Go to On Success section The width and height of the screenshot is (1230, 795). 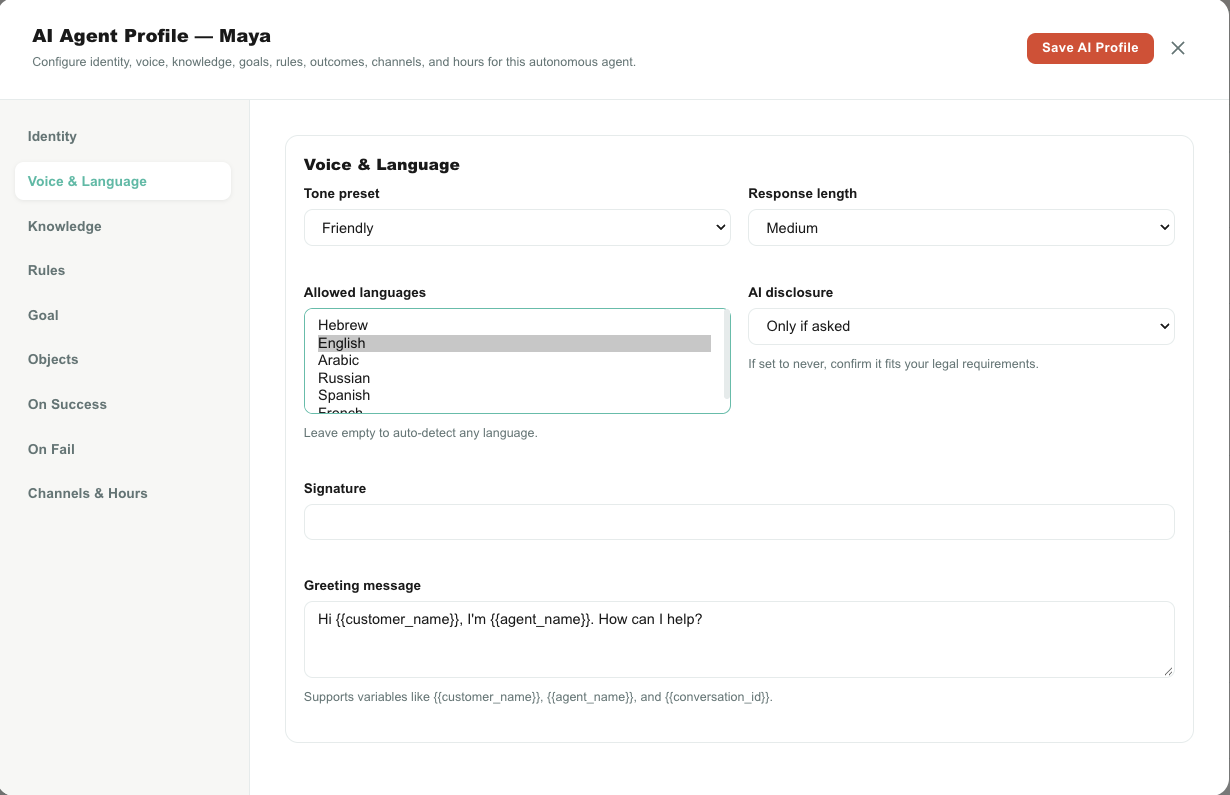pos(123,404)
